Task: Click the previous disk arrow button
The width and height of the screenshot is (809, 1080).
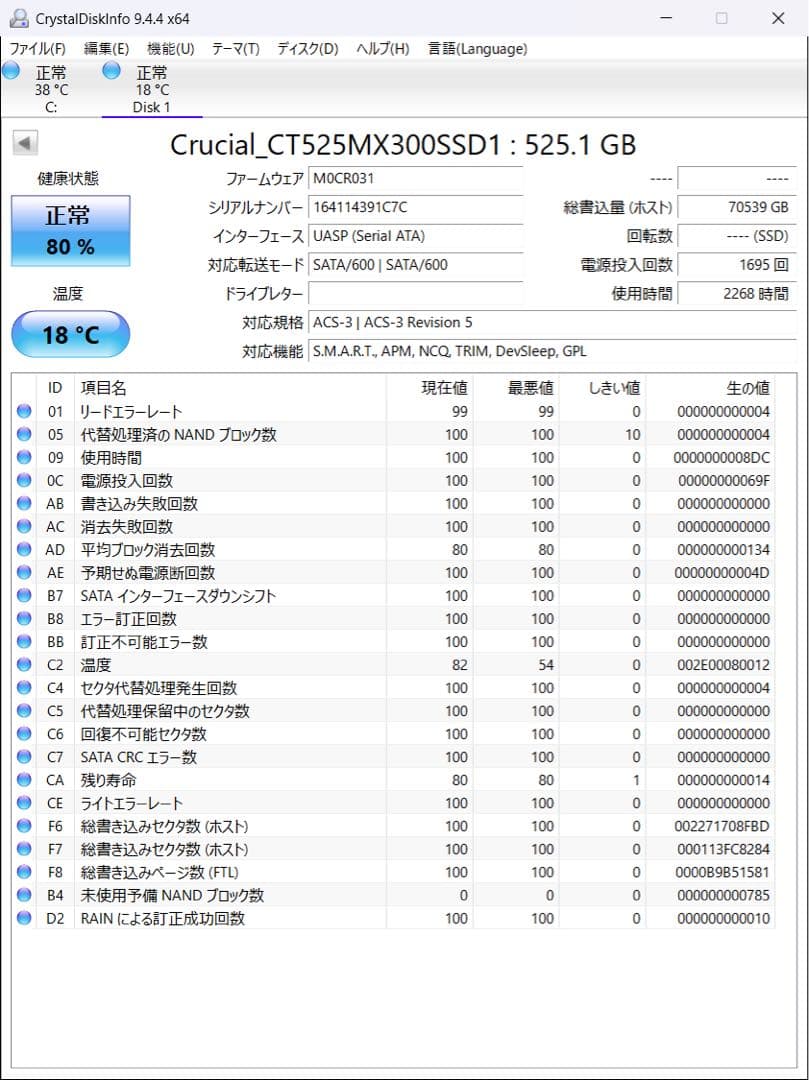Action: 25,143
